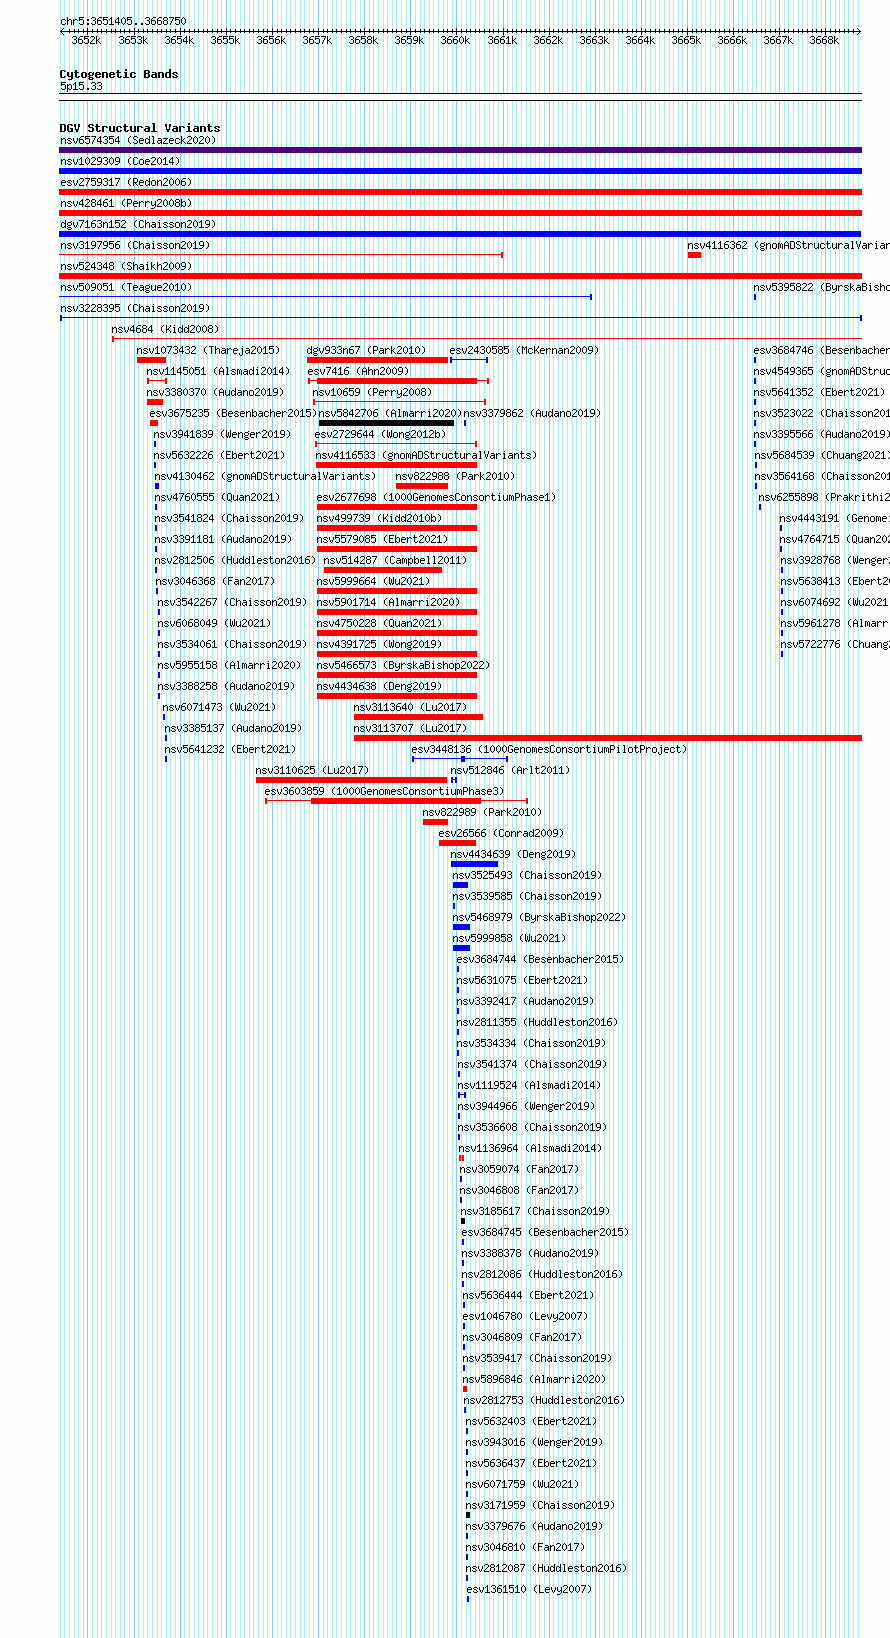The image size is (890, 1638).
Task: Select nsv5896846 (Almarri2020) label
Action: click(534, 1379)
